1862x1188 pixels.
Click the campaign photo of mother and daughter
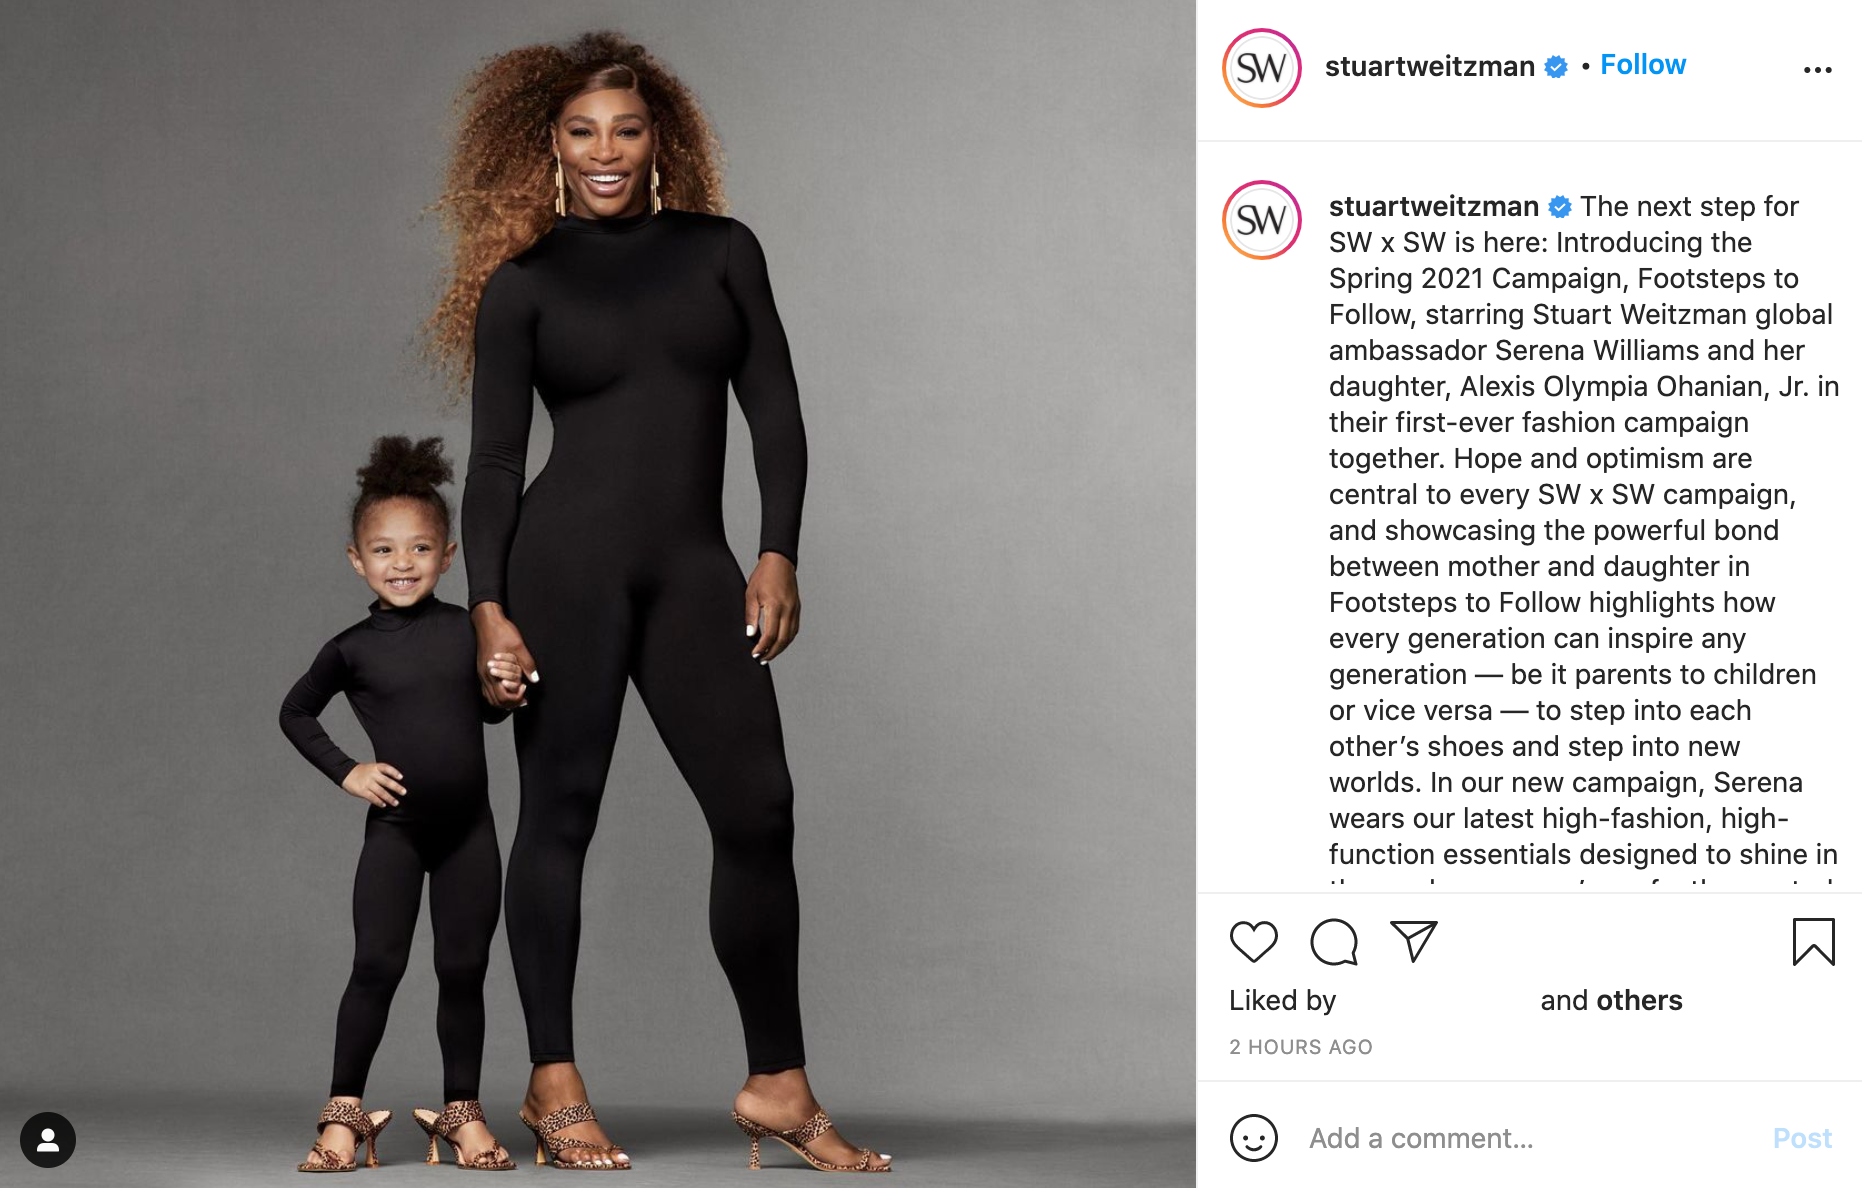tap(598, 594)
